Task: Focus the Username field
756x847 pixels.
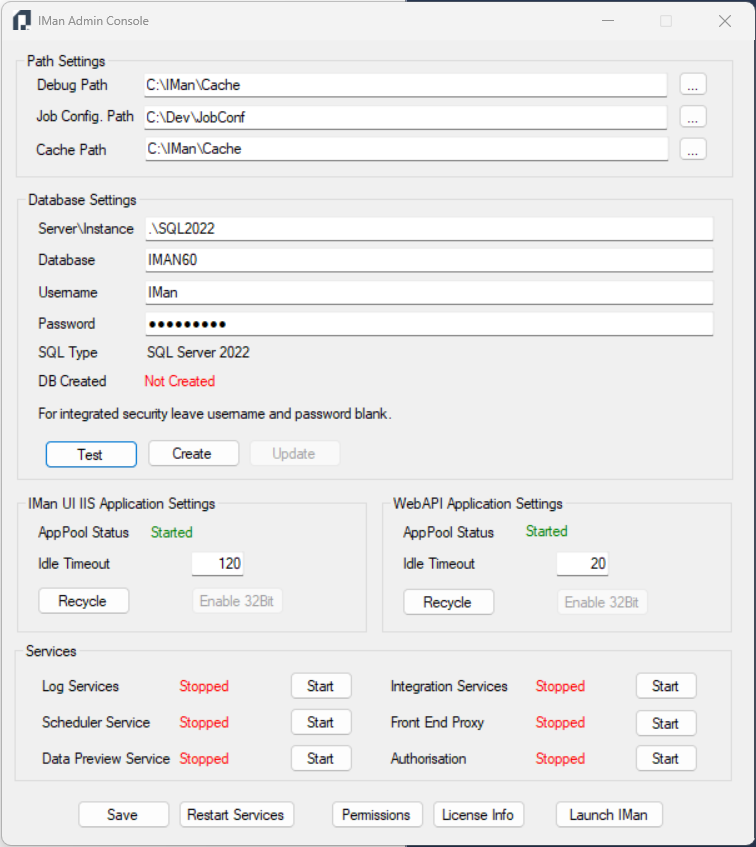Action: [429, 293]
